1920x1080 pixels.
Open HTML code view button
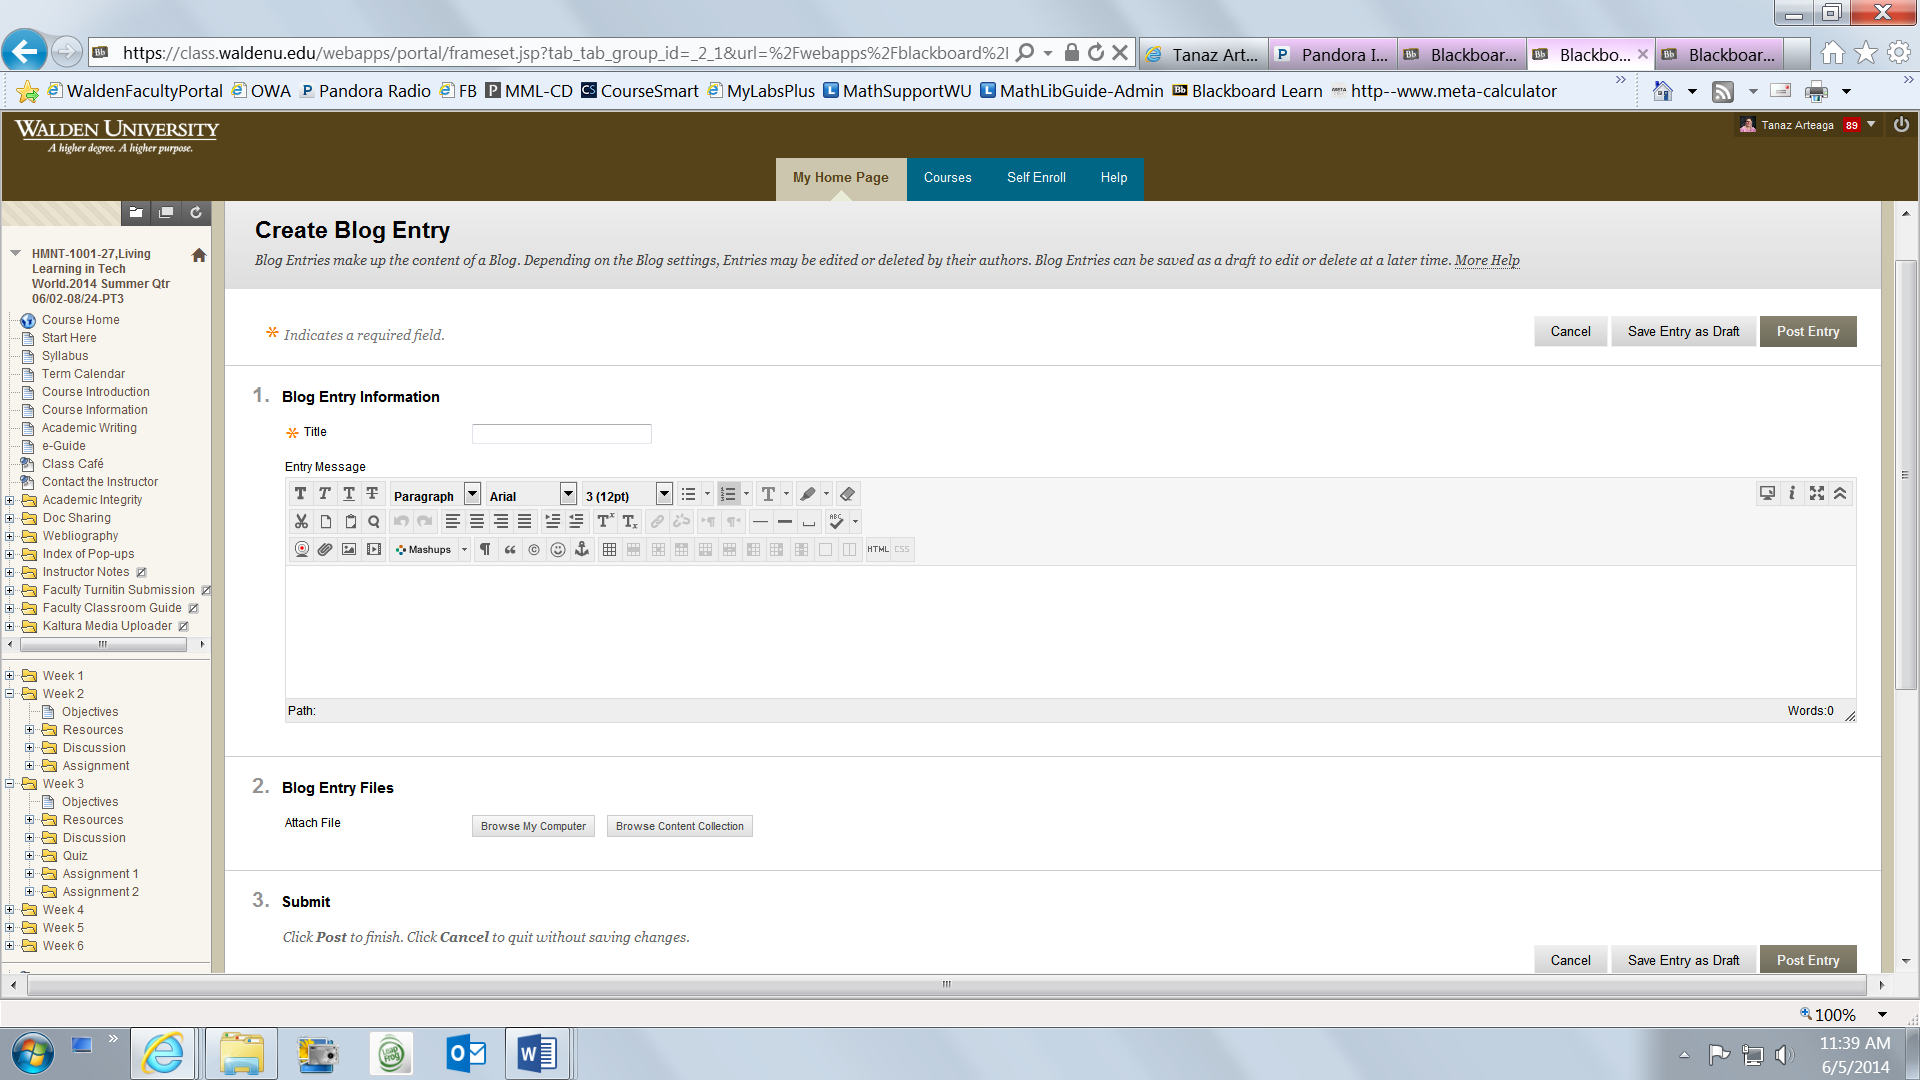coord(878,550)
